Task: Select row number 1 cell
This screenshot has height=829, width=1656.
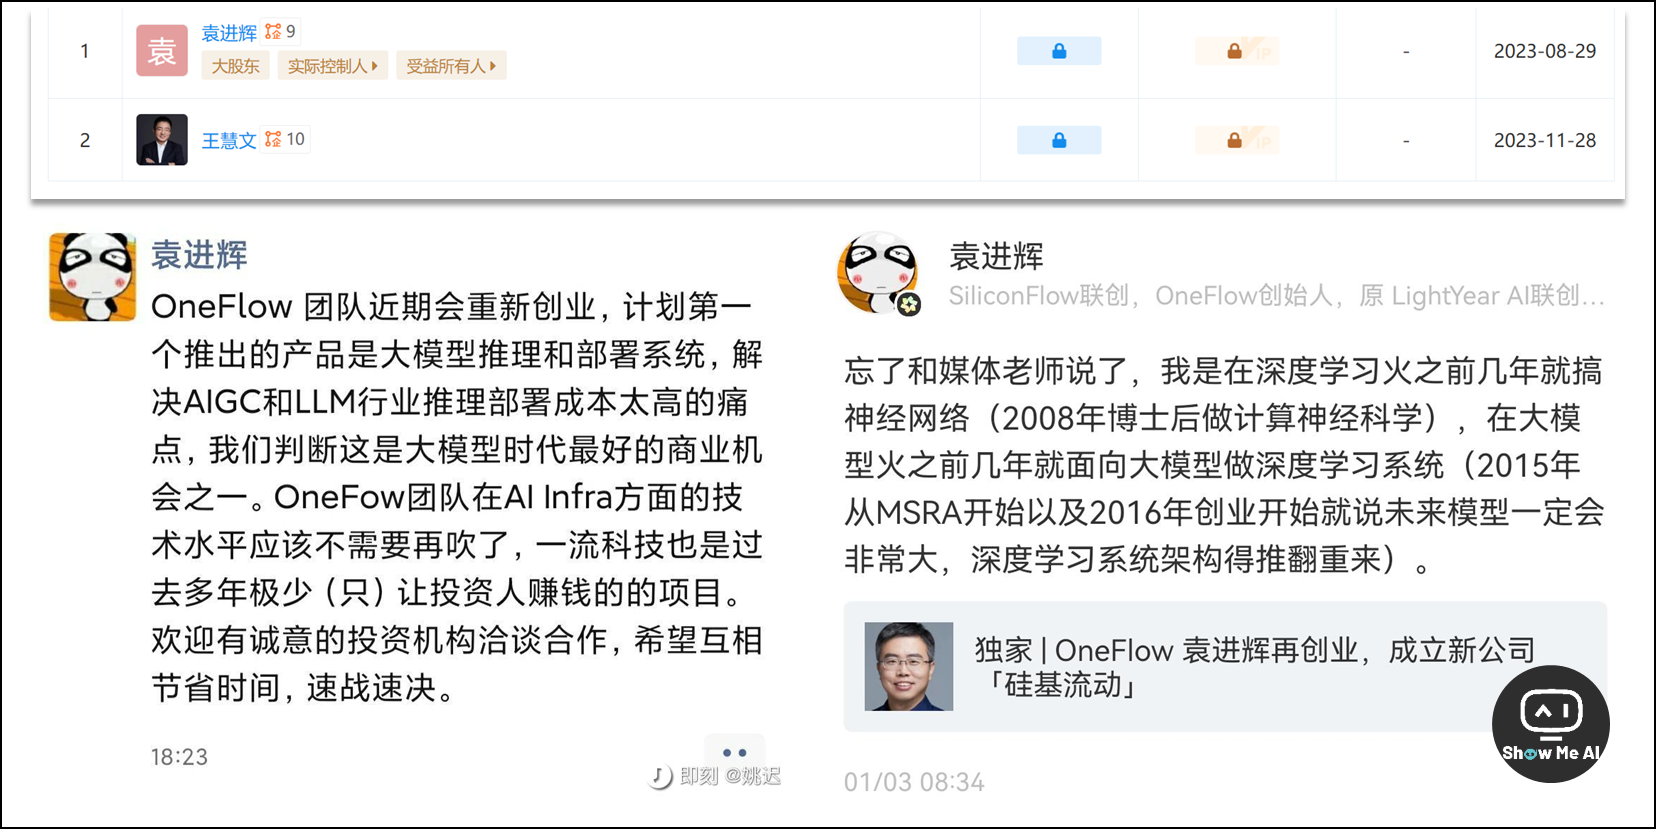Action: click(x=85, y=51)
